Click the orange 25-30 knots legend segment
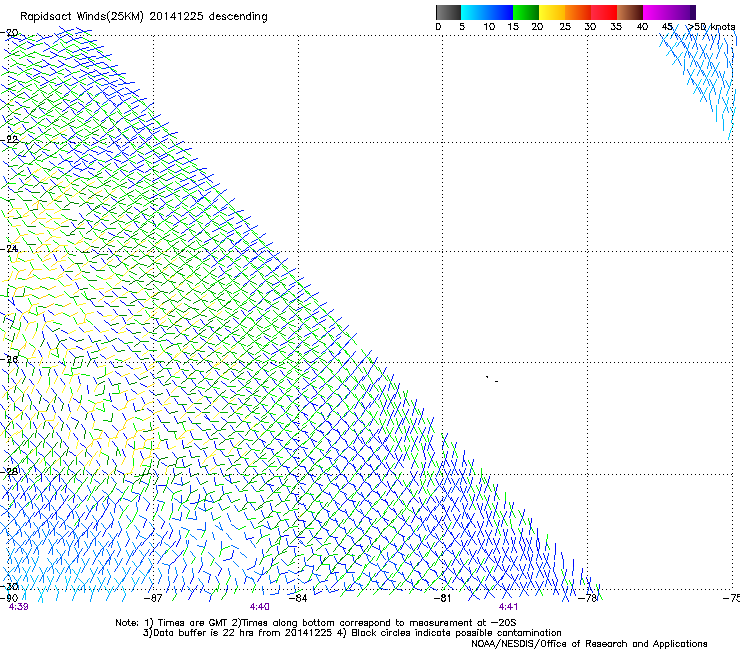This screenshot has height=650, width=740. tap(578, 12)
